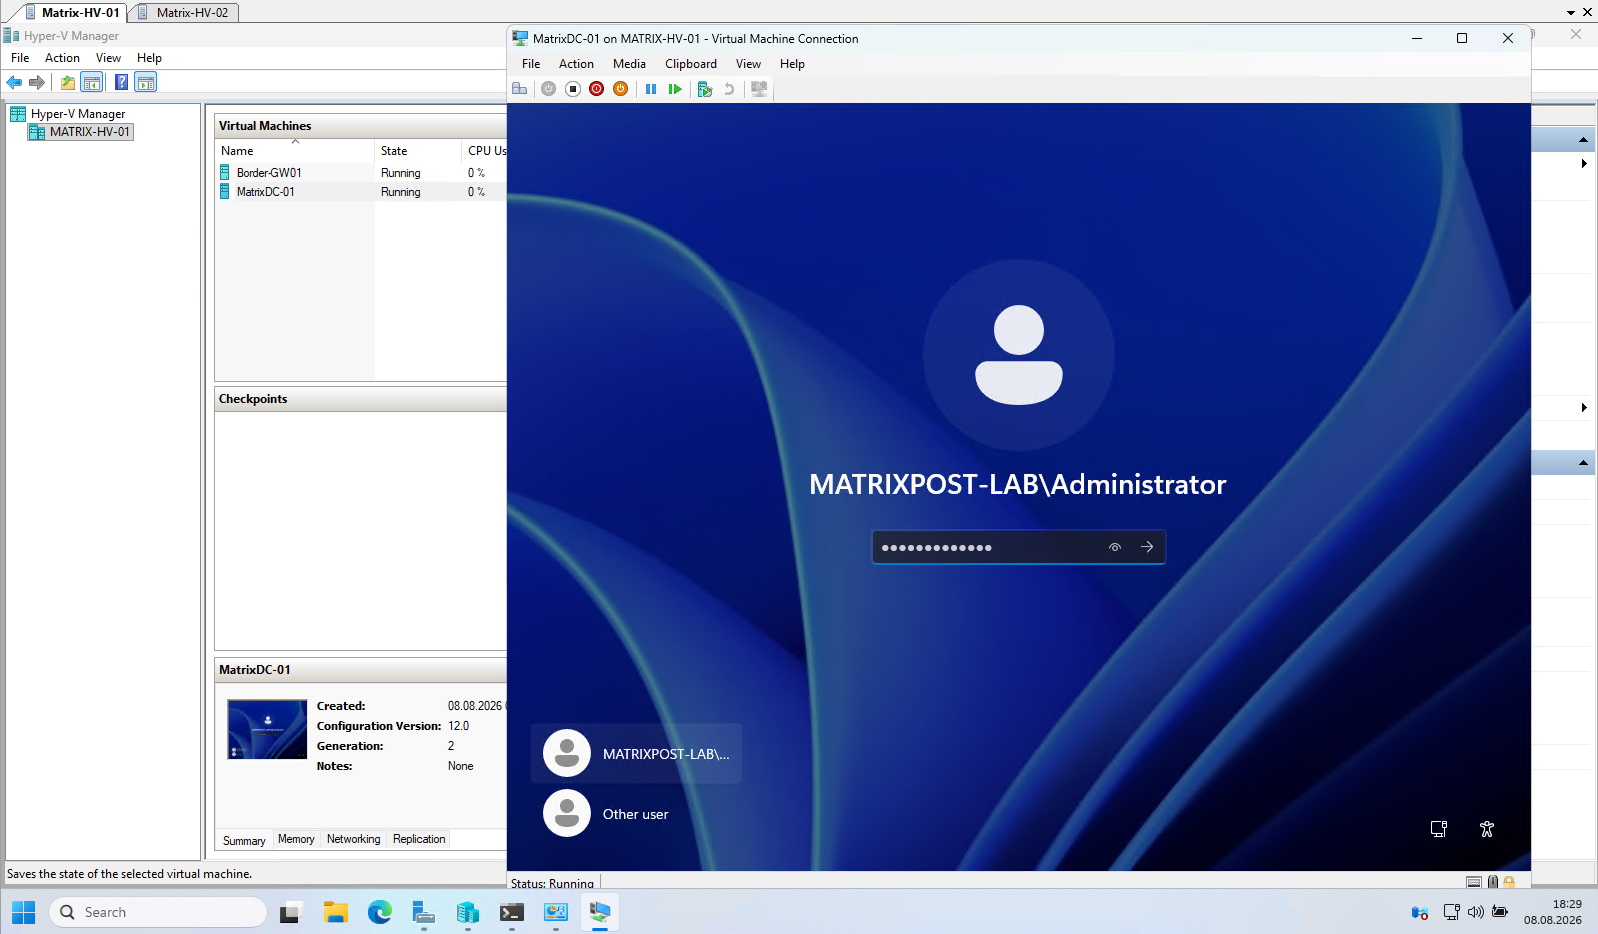Click the taskbar Search box
This screenshot has height=934, width=1598.
click(x=158, y=912)
